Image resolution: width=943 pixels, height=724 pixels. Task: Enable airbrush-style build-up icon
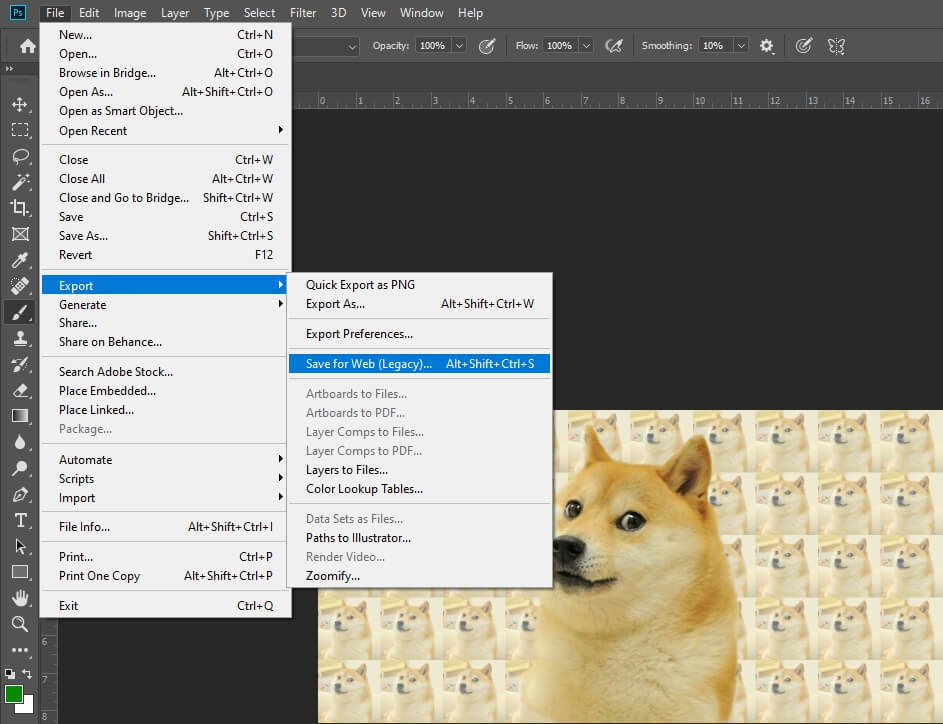[614, 46]
